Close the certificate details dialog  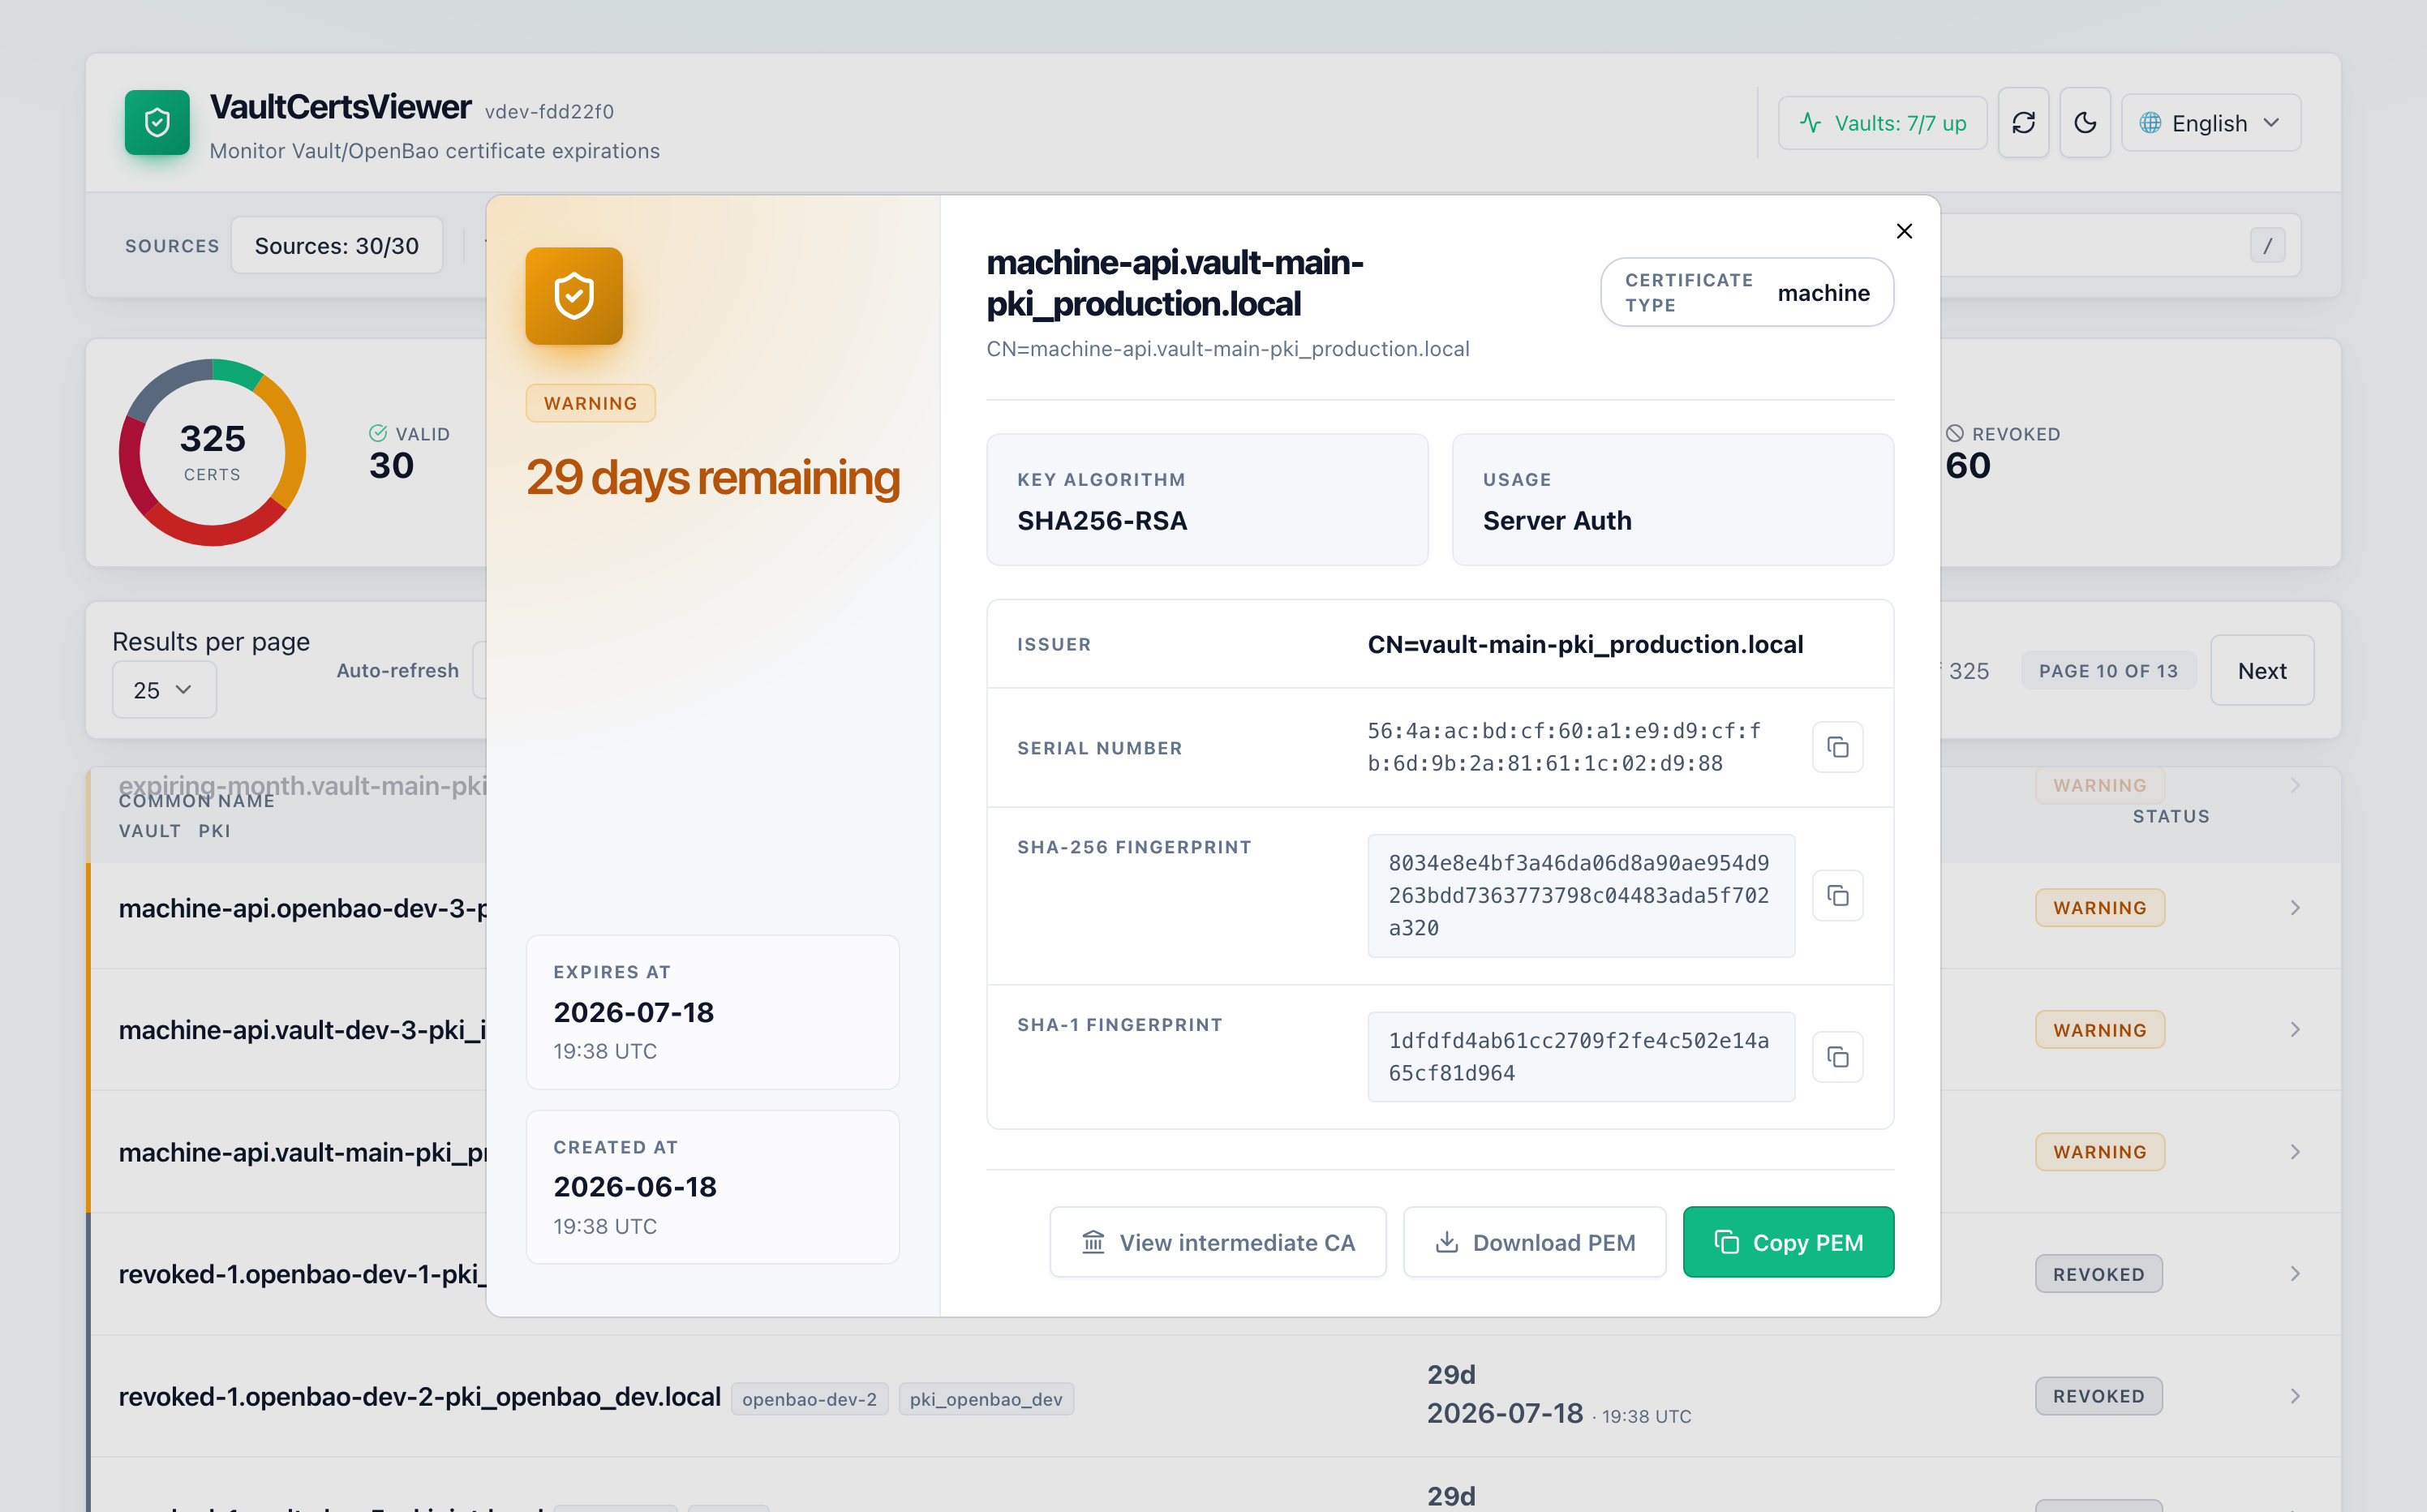click(x=1904, y=231)
